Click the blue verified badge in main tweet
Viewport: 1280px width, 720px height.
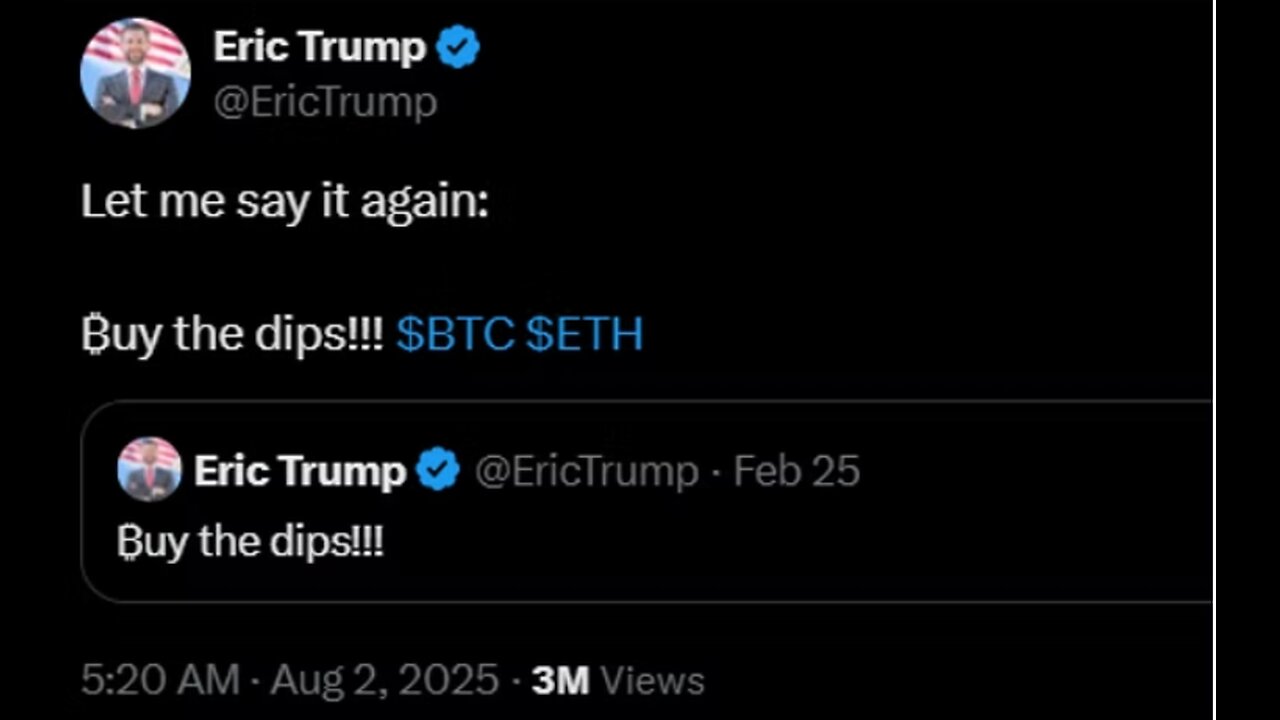(457, 48)
